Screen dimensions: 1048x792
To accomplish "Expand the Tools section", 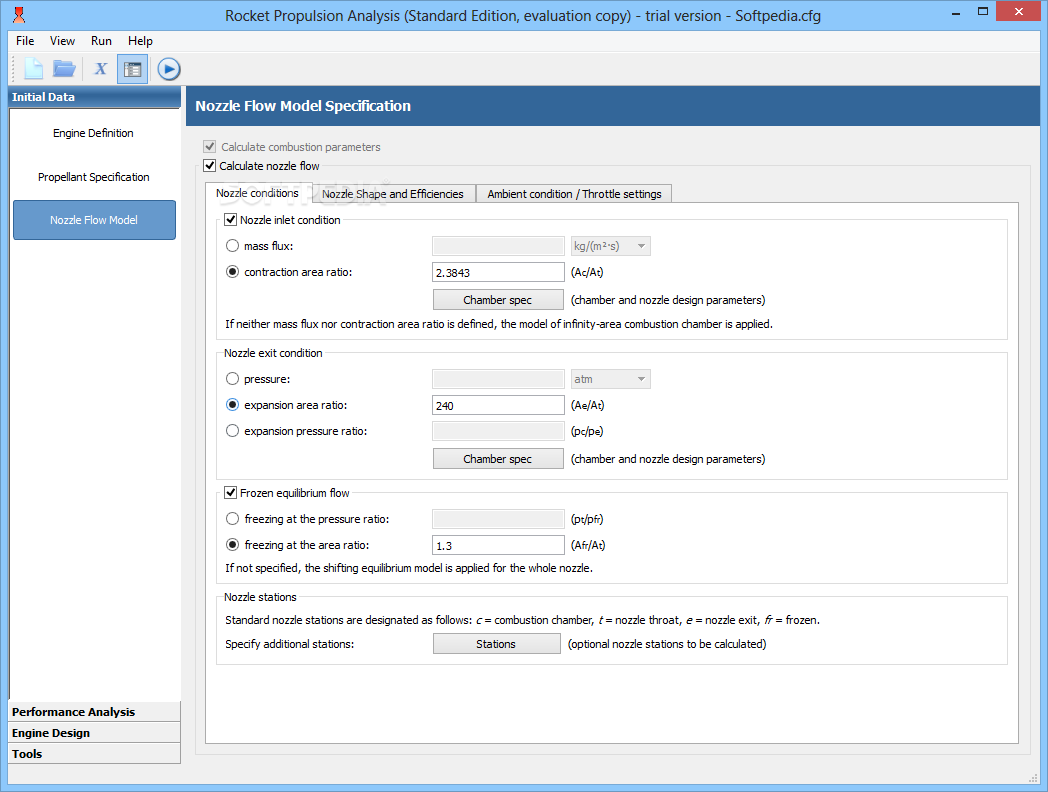I will pyautogui.click(x=94, y=753).
